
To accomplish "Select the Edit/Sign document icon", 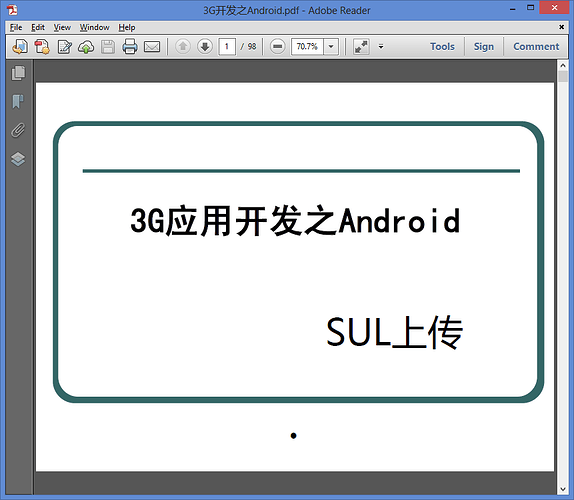I will (64, 47).
